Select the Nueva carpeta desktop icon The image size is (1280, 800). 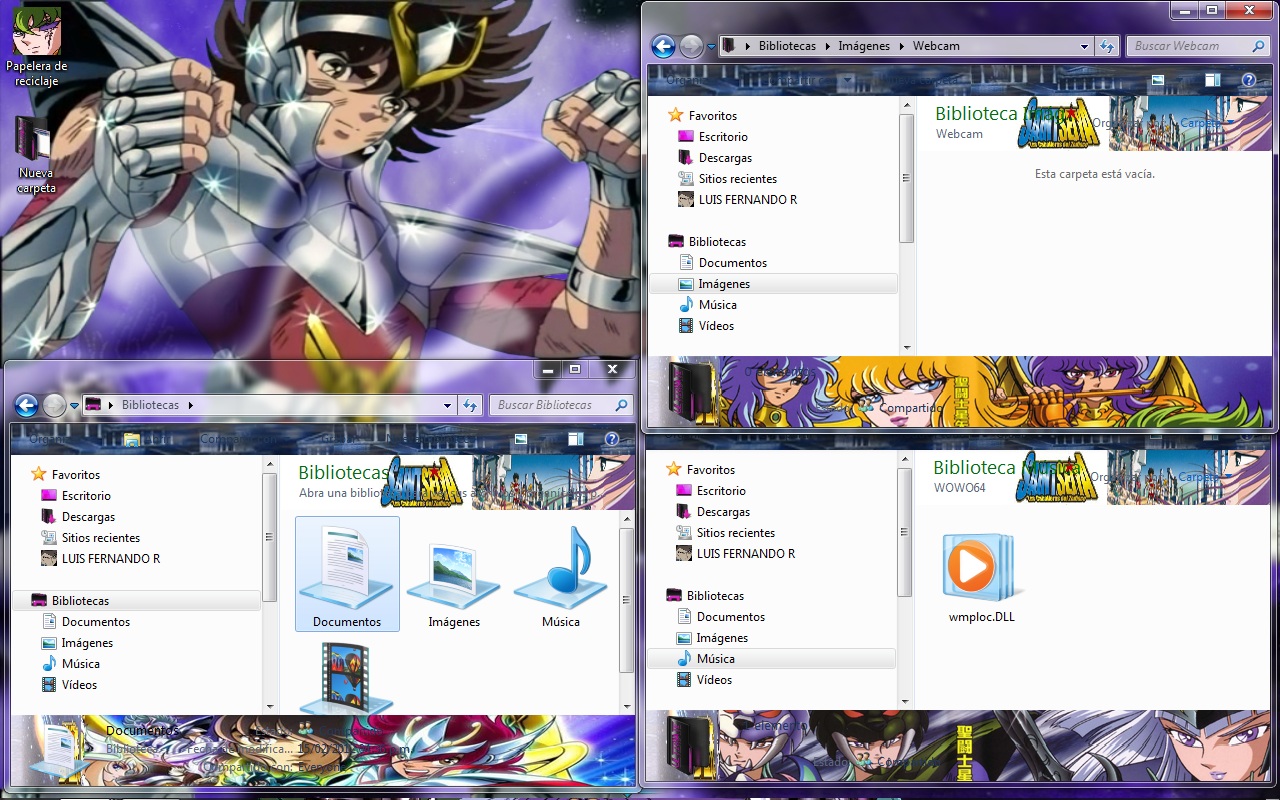pyautogui.click(x=36, y=154)
